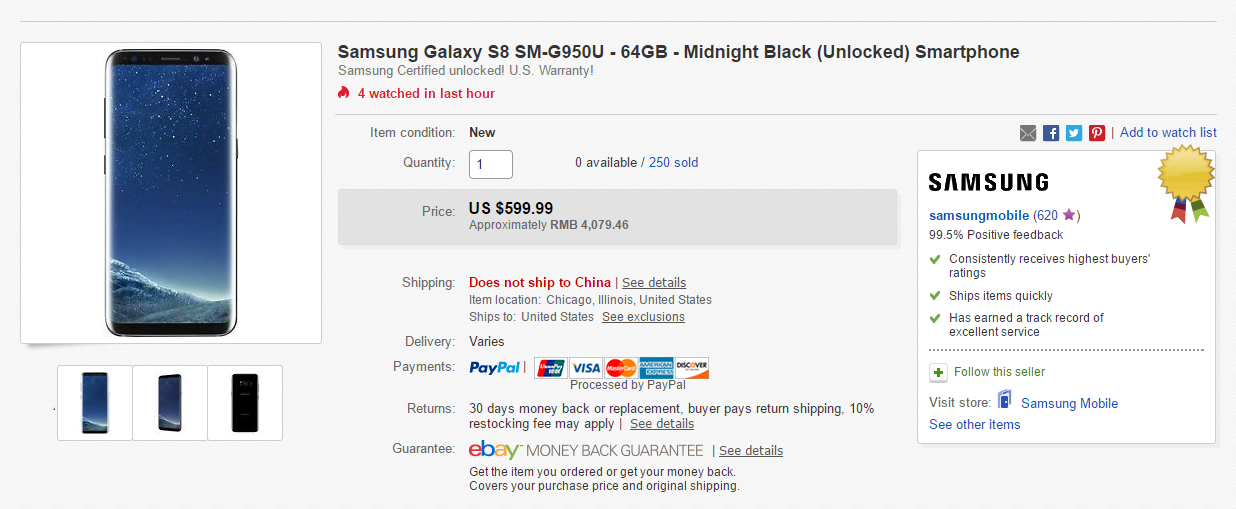Visit the samsungmobile seller profile

pos(978,215)
